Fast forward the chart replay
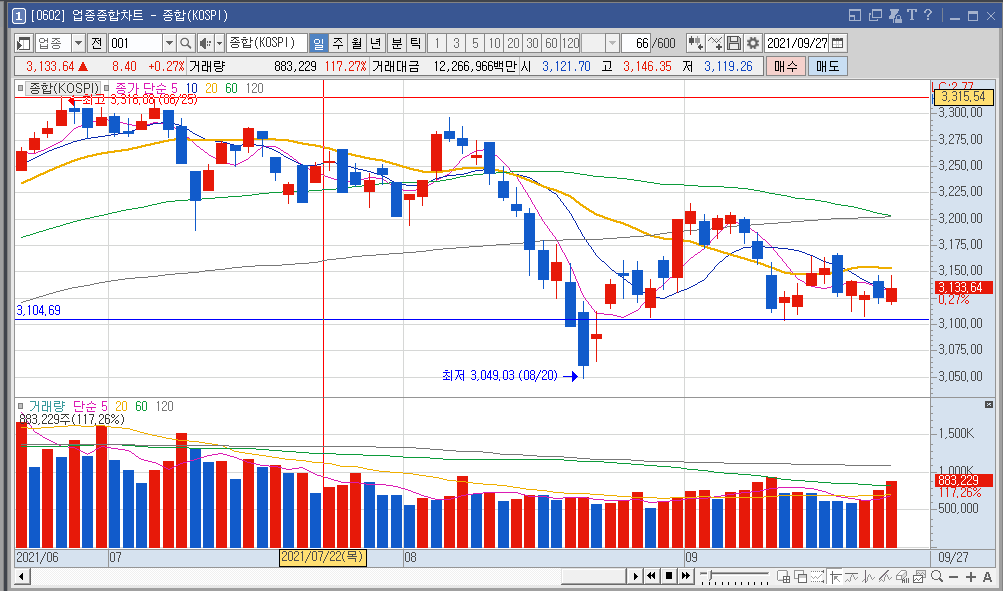 pyautogui.click(x=686, y=576)
